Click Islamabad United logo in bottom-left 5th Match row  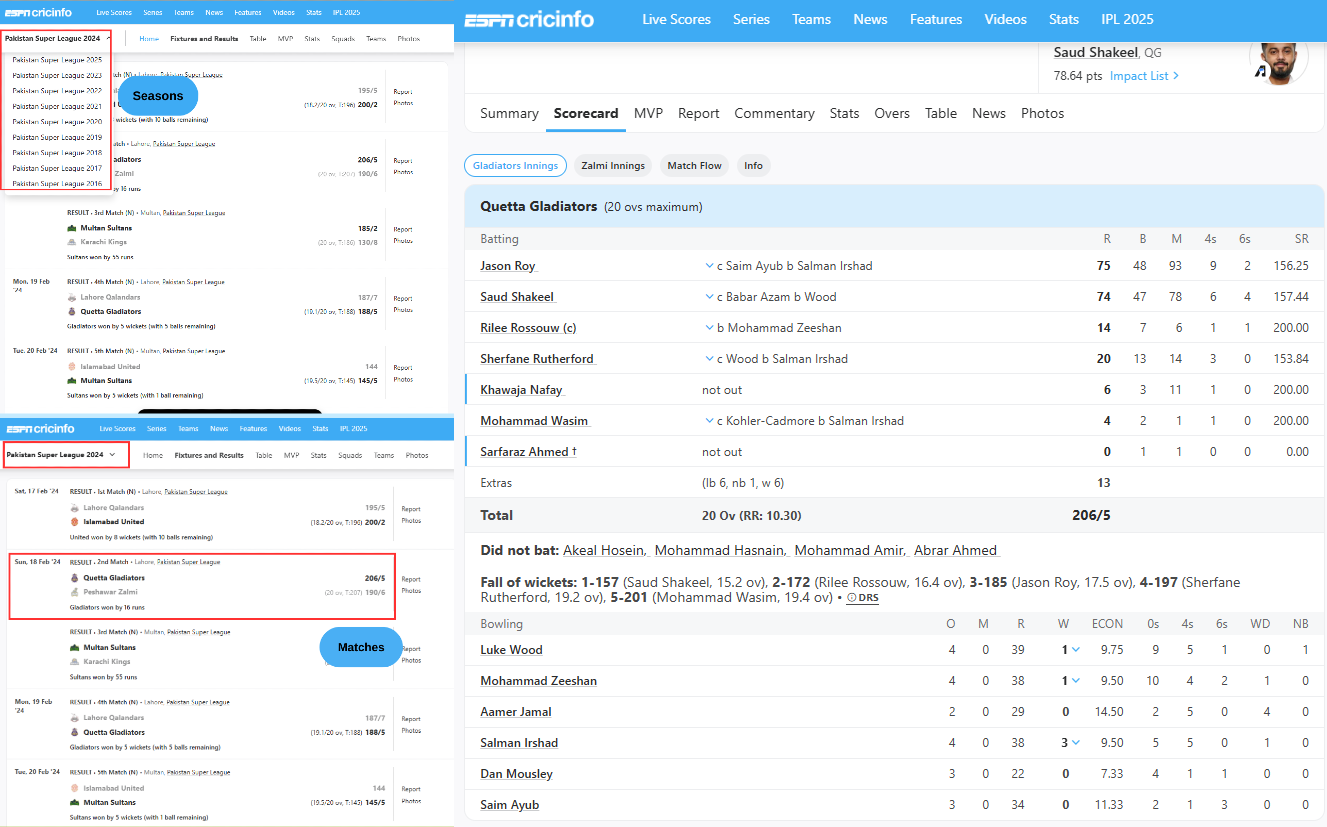(73, 788)
